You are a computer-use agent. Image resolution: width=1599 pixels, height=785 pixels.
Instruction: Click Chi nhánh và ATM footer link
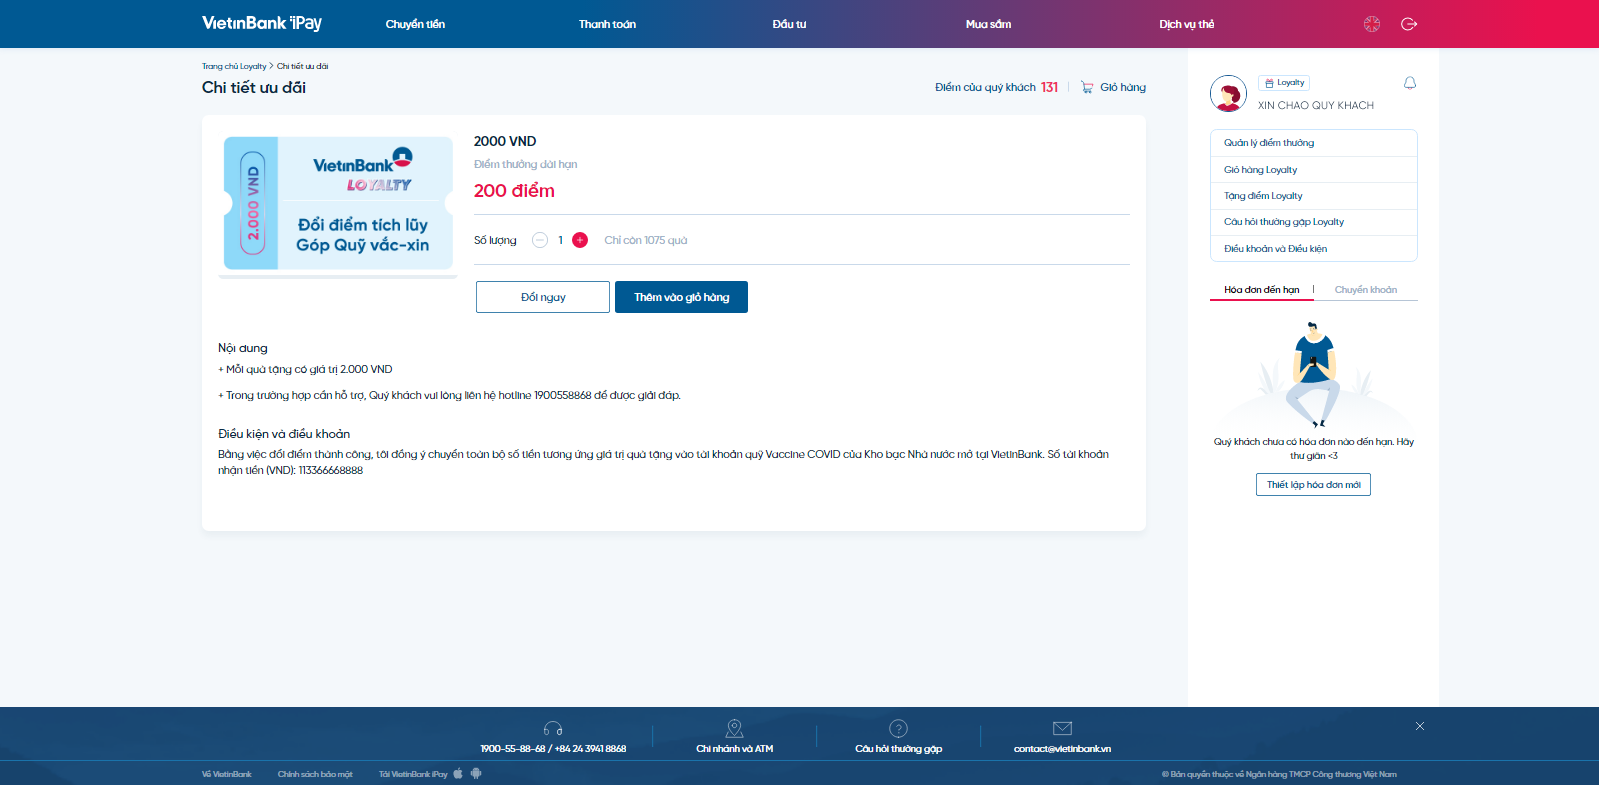(734, 749)
